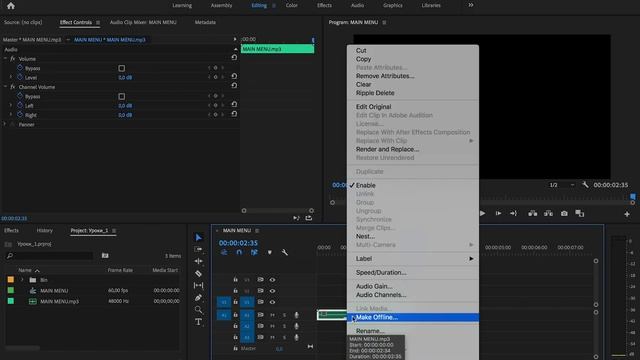
Task: Open playback resolution dropdown 1/2
Action: click(x=562, y=185)
